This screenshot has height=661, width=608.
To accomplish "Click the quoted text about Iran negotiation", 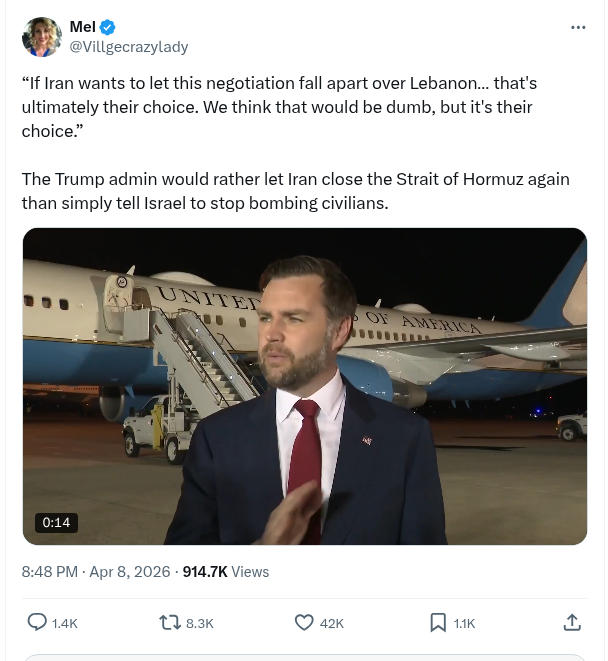I will (278, 106).
